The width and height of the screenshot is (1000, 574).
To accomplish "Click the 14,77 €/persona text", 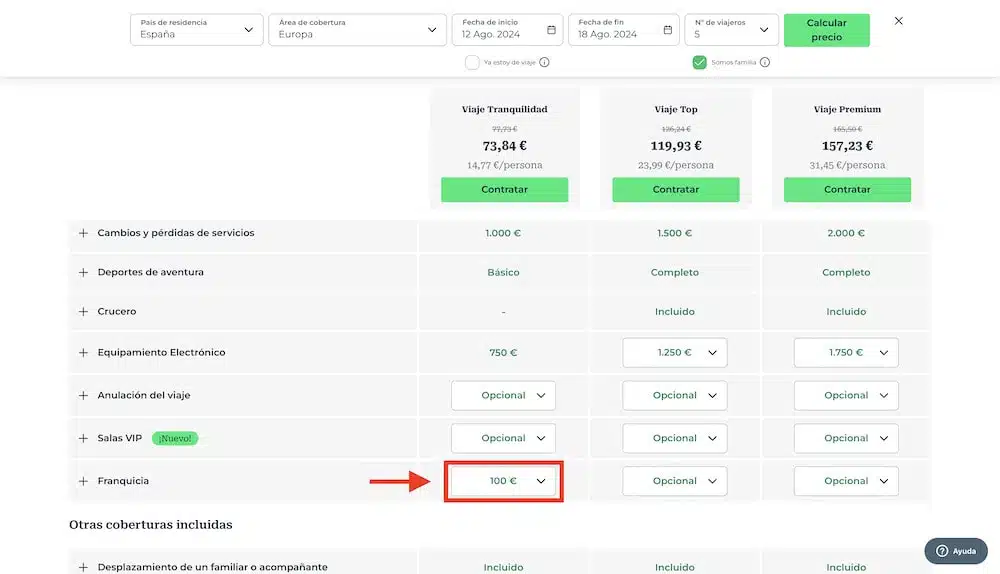I will [504, 165].
